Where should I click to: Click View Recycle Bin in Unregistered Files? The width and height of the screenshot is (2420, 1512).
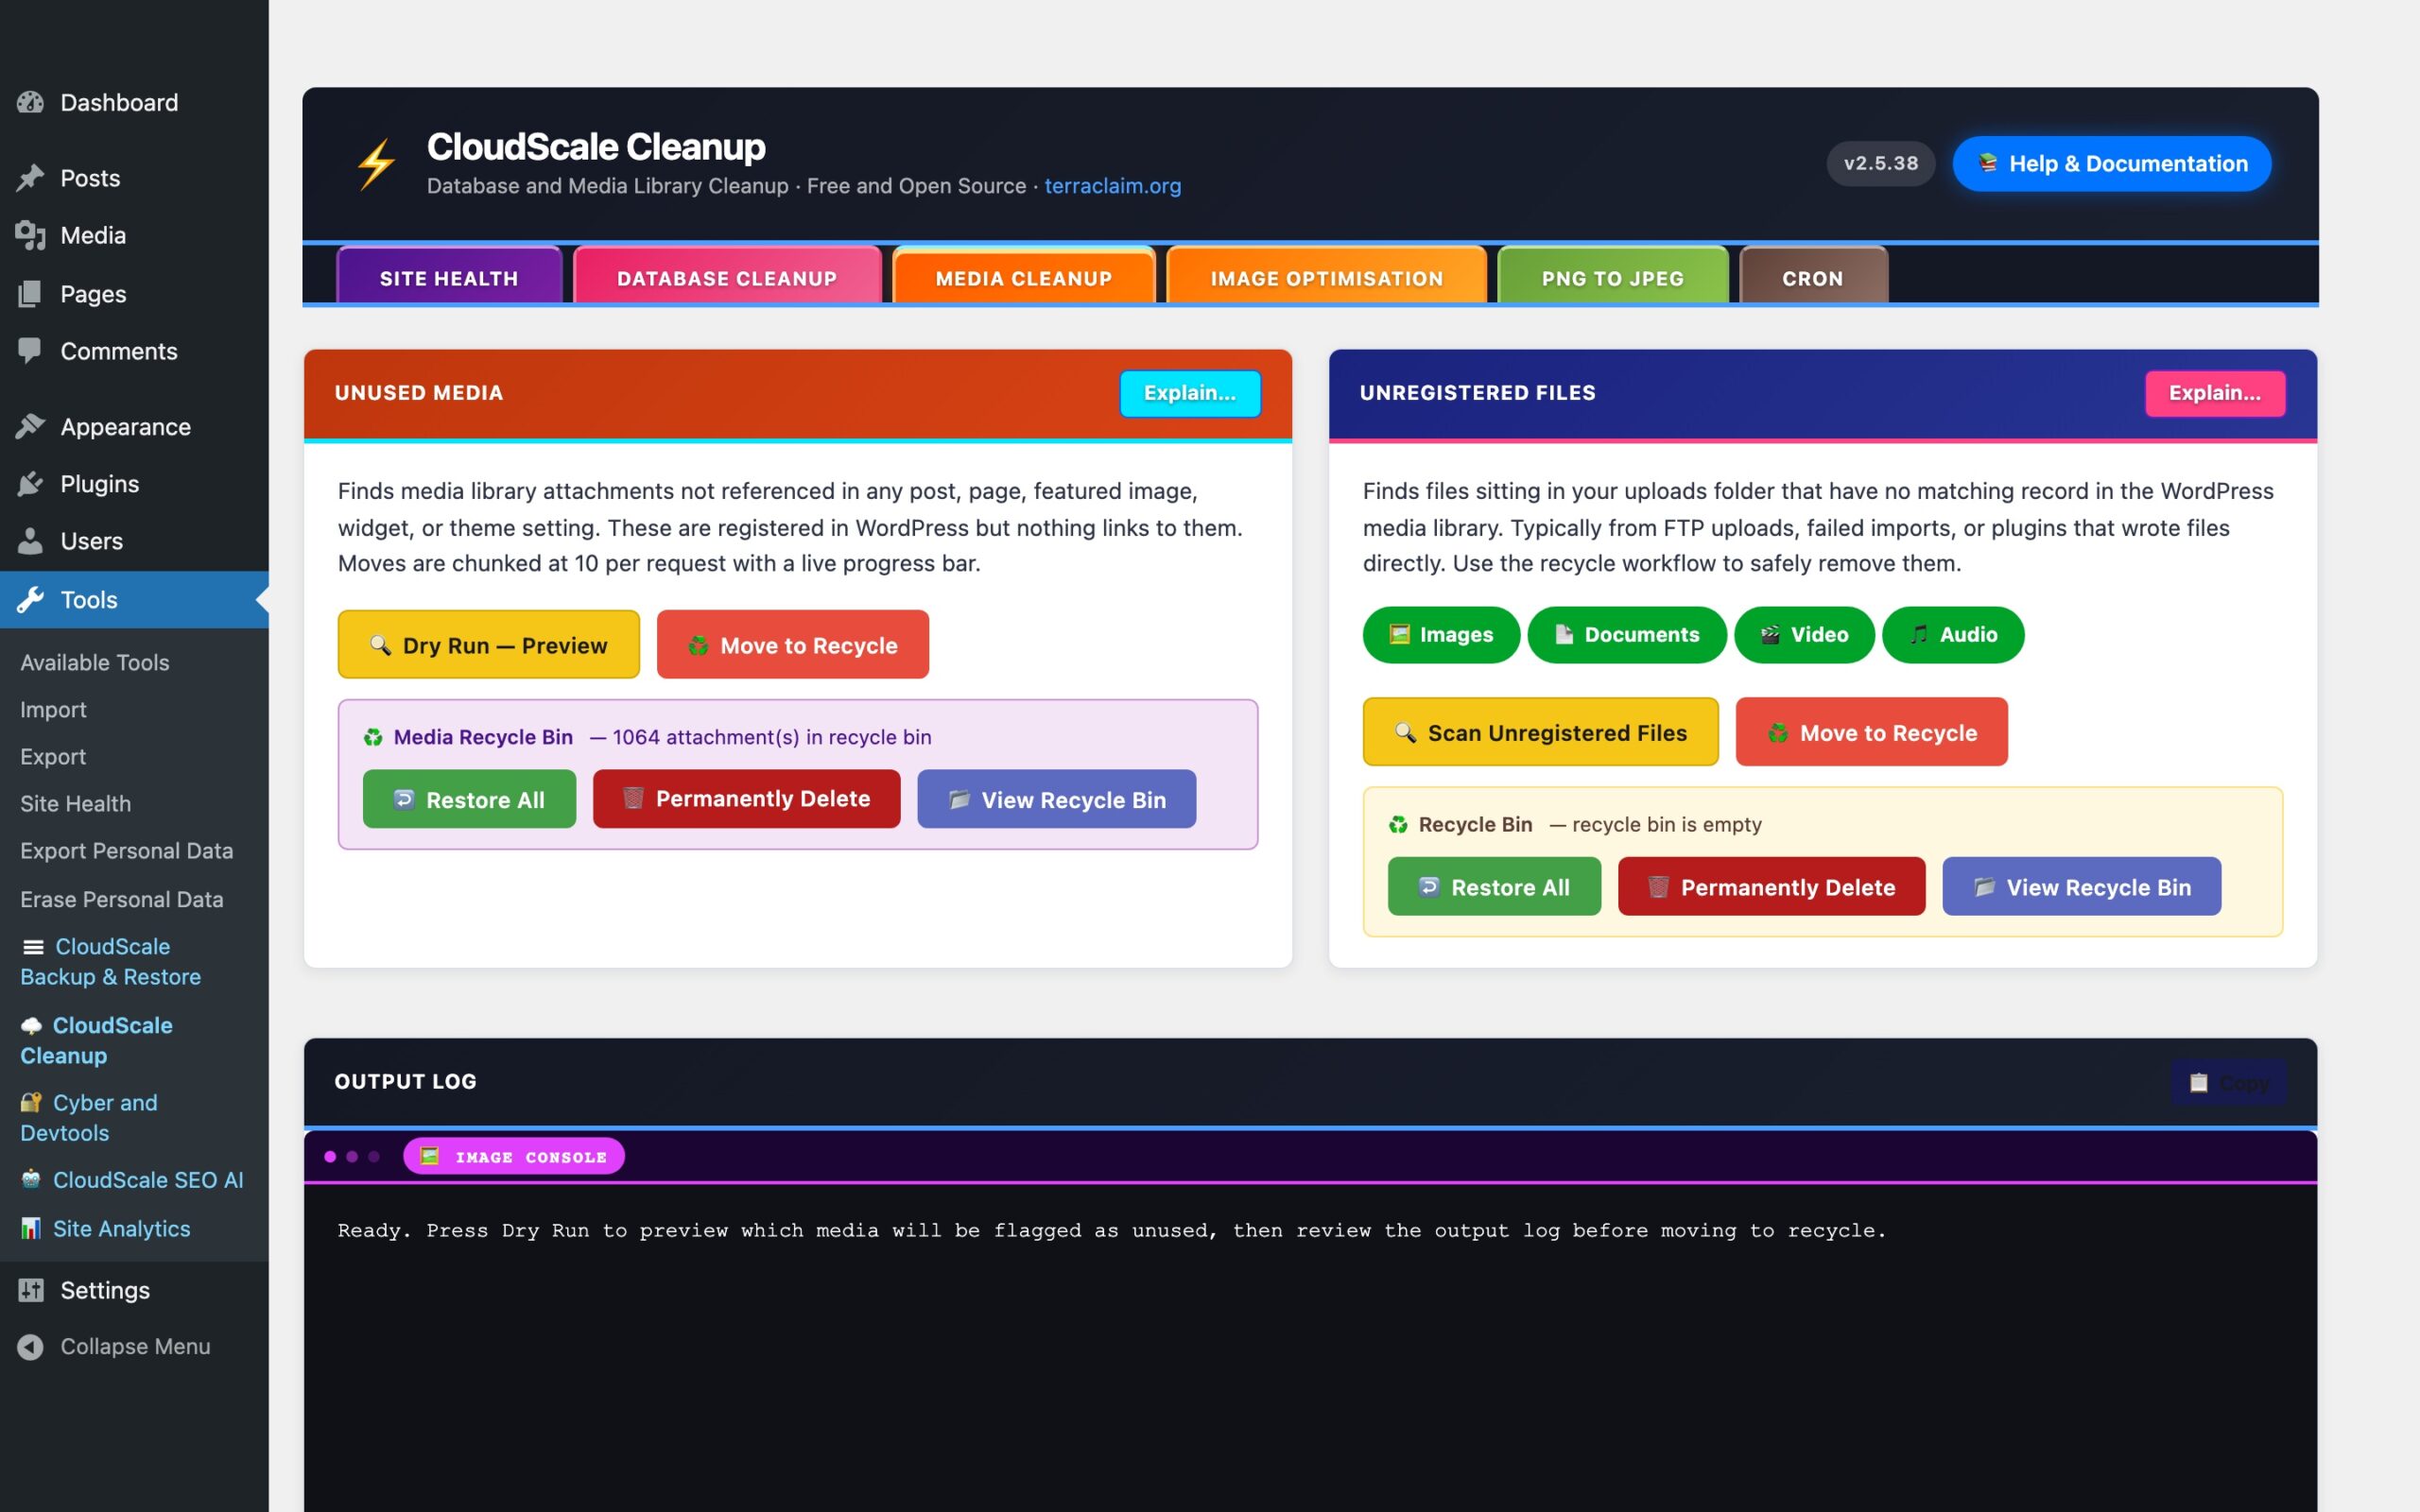[x=2081, y=886]
